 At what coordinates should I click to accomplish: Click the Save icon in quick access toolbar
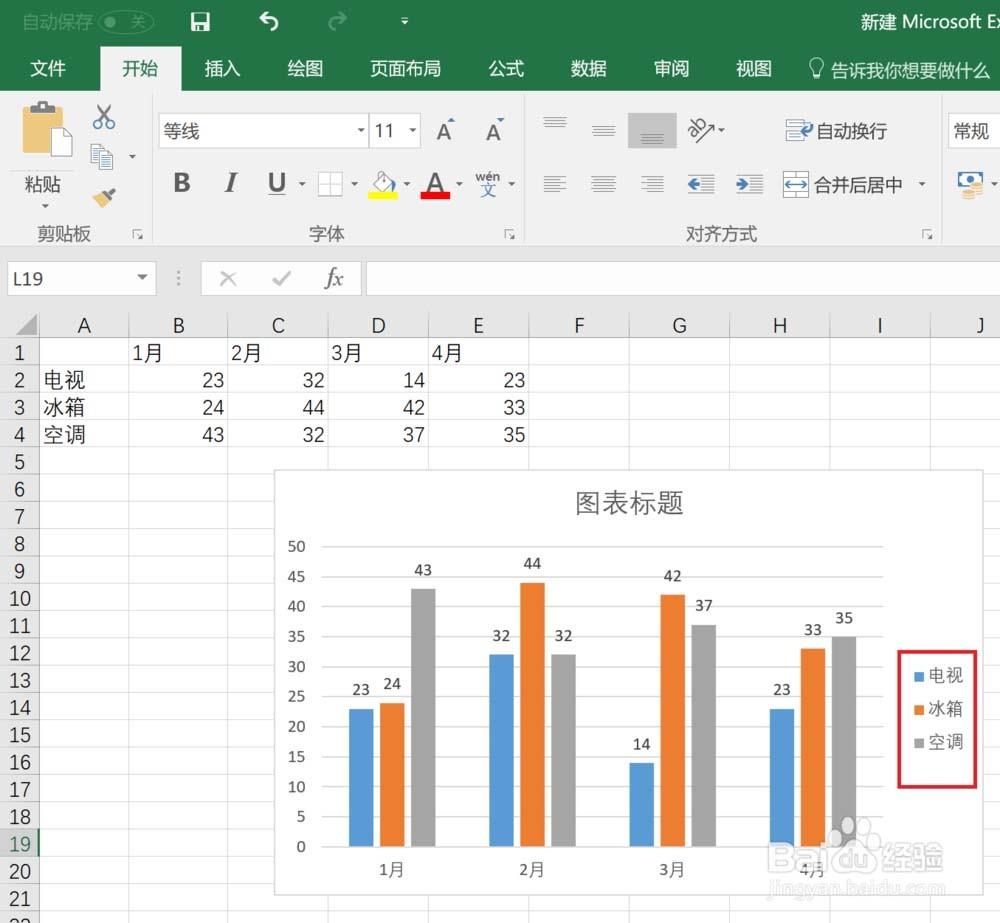(199, 21)
